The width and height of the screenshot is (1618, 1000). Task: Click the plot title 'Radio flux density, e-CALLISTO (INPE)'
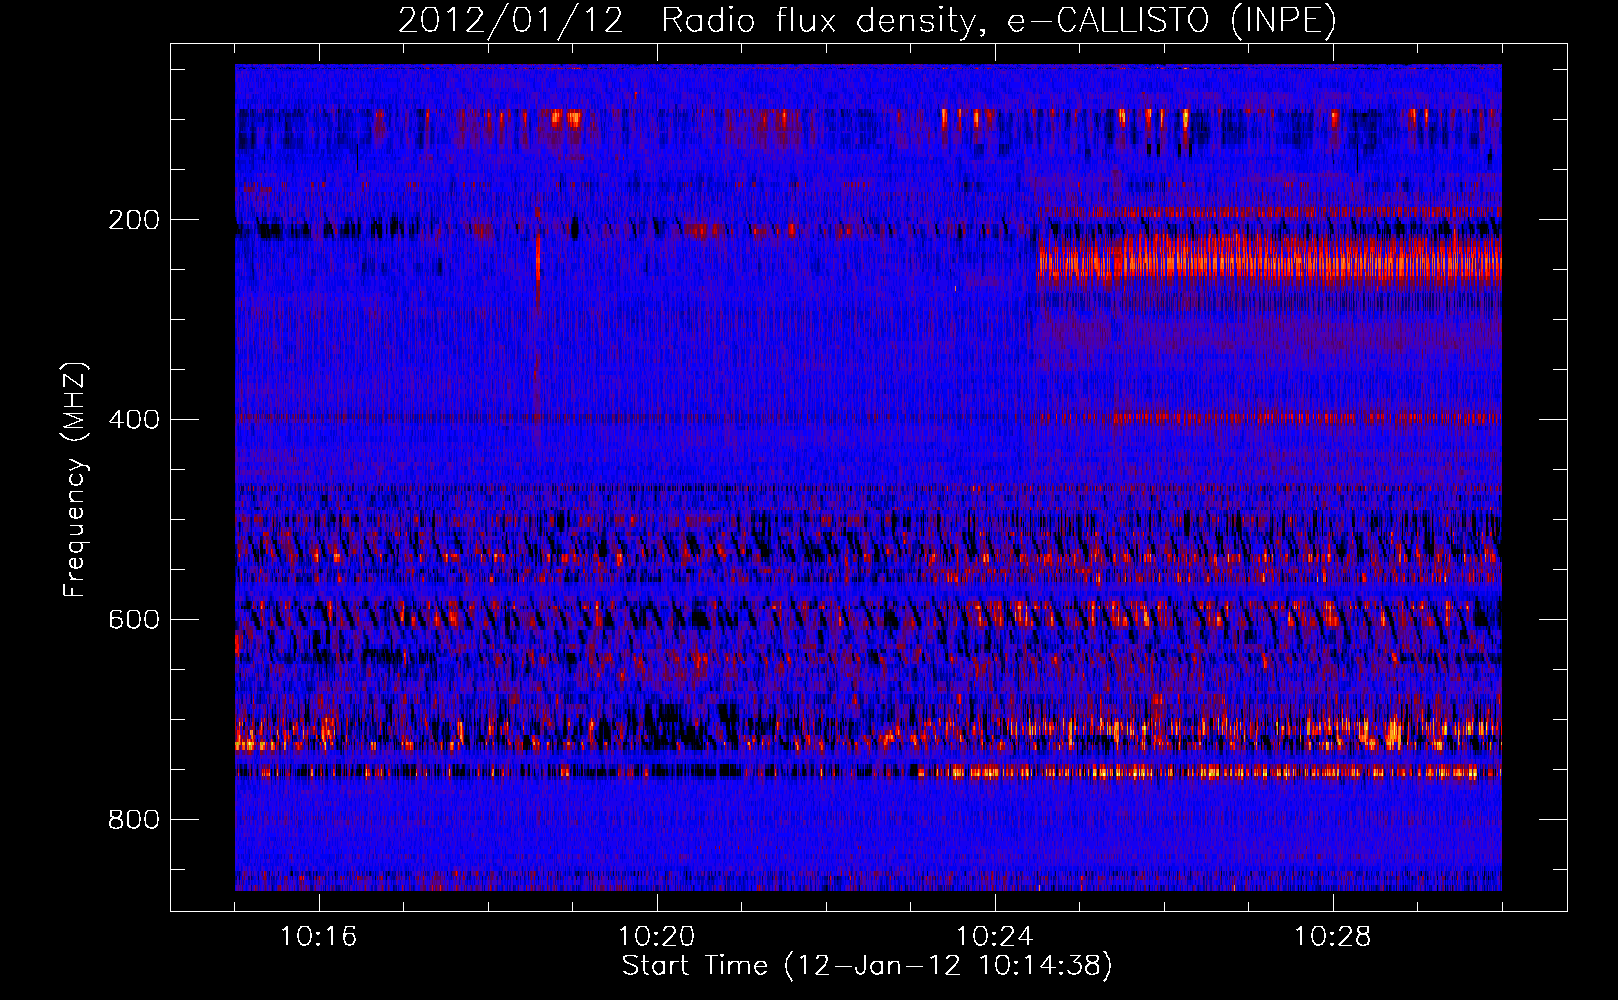(998, 21)
